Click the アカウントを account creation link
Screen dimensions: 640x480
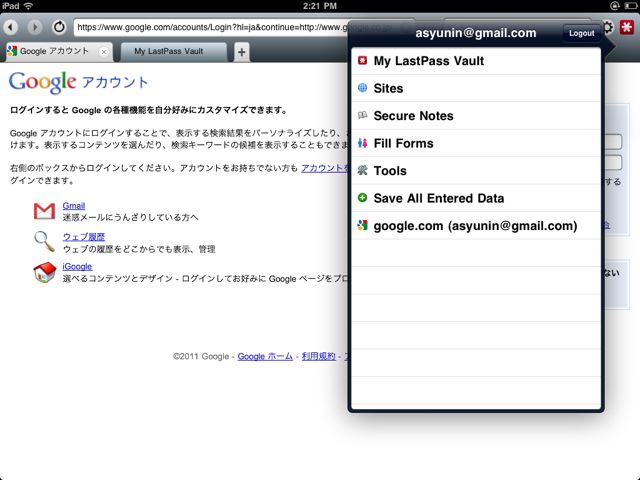325,168
